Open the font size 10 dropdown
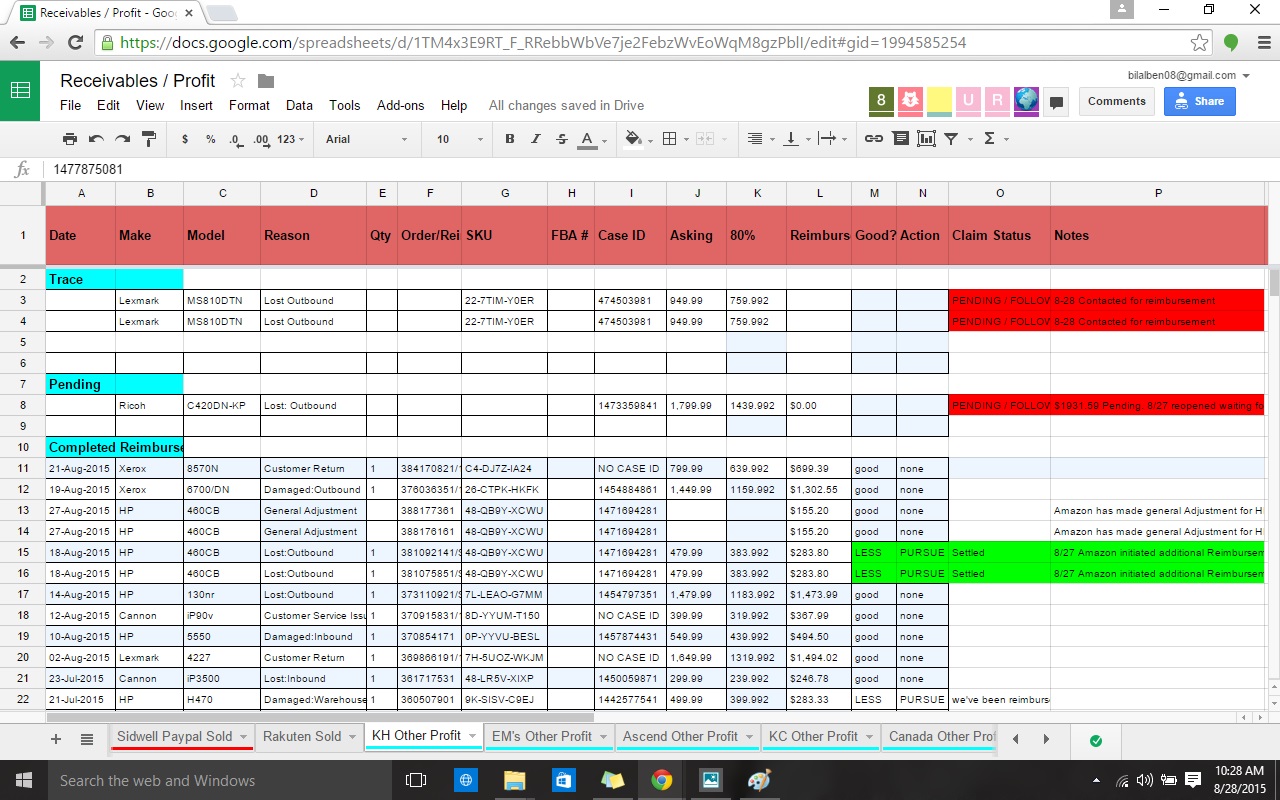The height and width of the screenshot is (800, 1280). click(454, 139)
